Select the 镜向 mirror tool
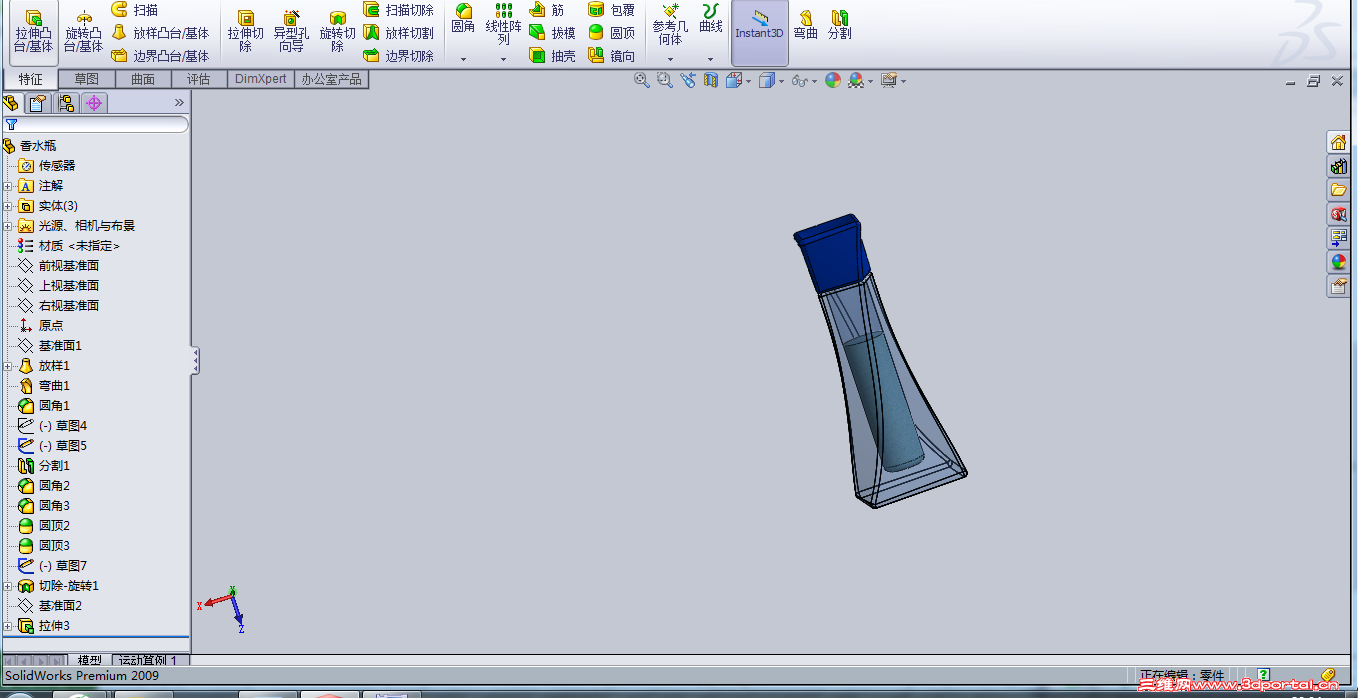 point(611,56)
